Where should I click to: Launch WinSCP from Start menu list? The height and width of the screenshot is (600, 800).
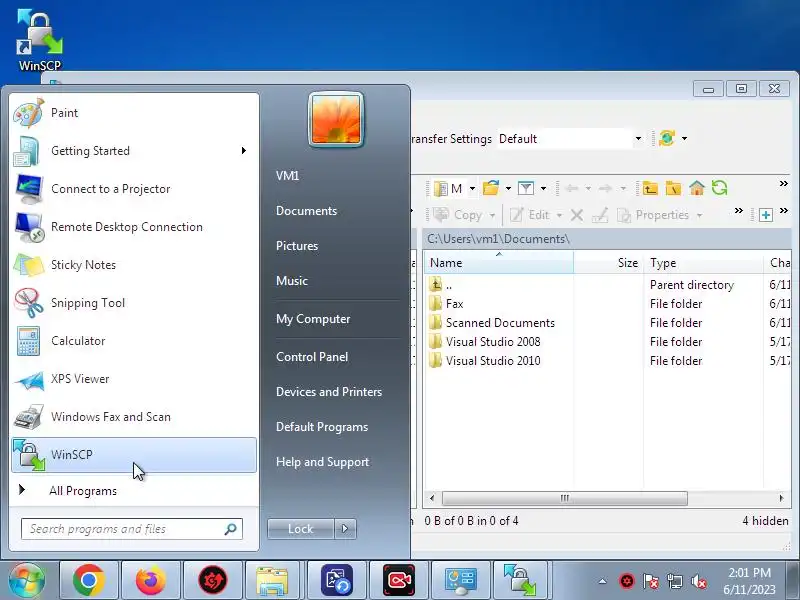134,455
